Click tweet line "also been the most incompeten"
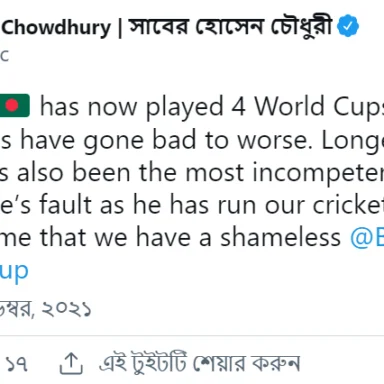The height and width of the screenshot is (384, 384). click(192, 173)
